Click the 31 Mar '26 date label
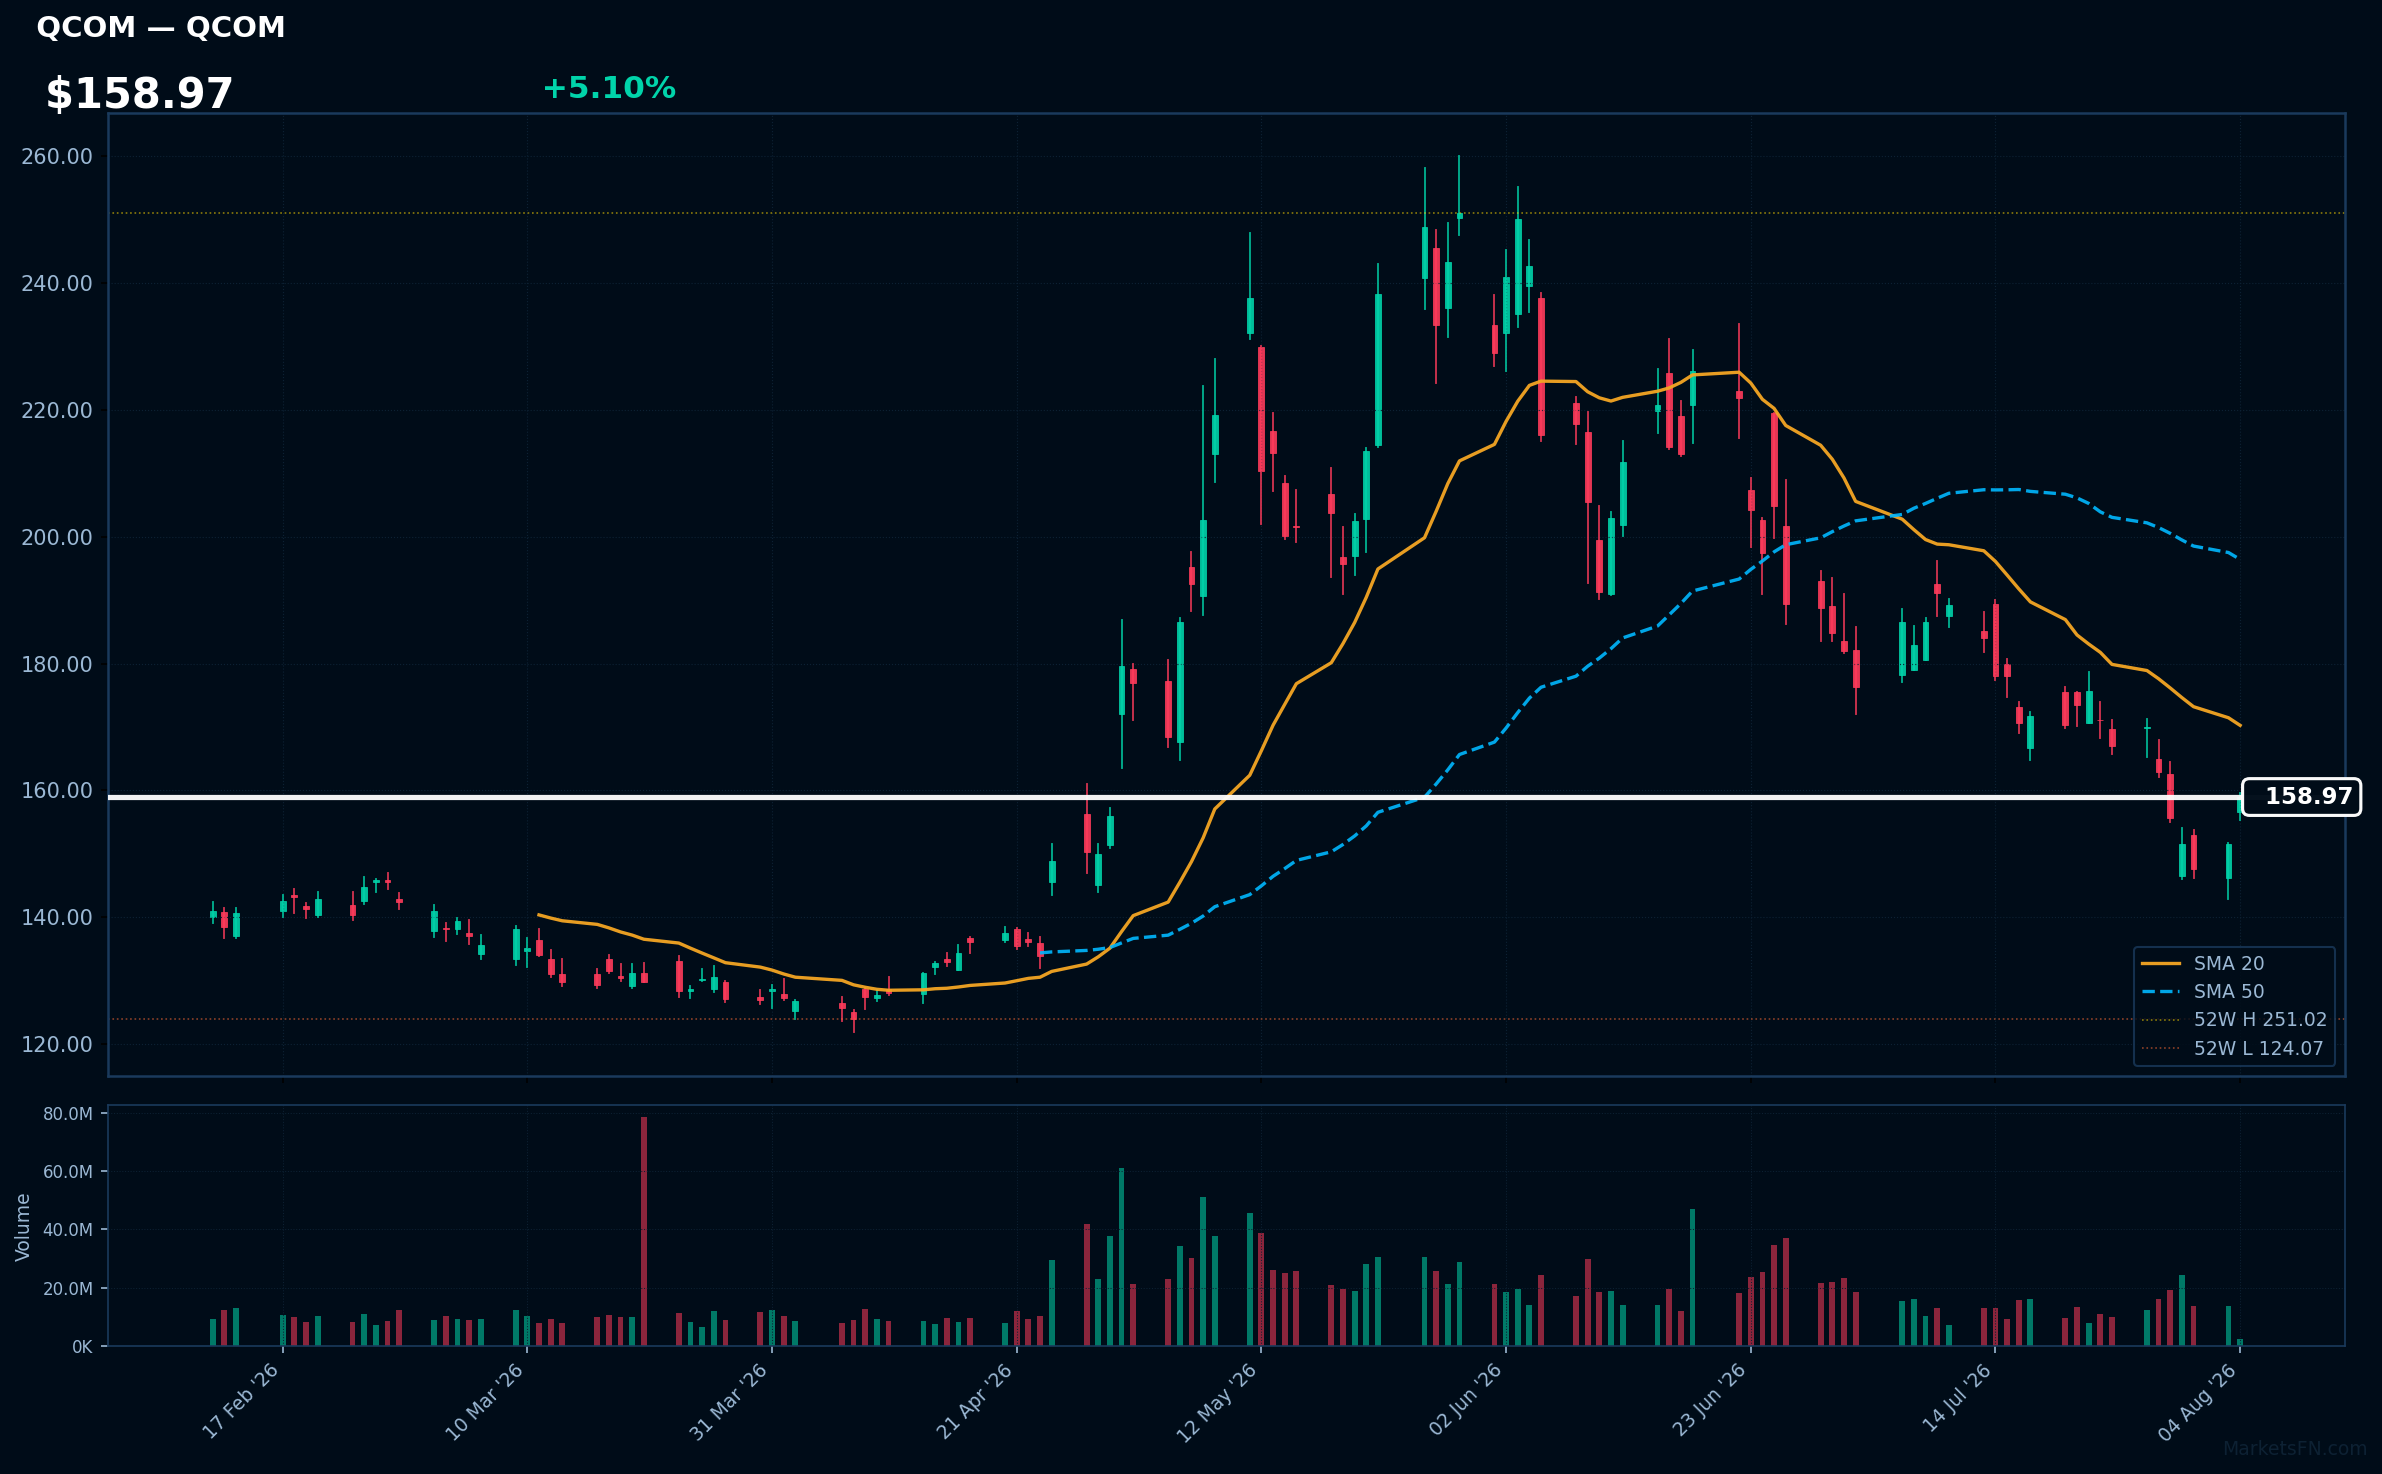2382x1474 pixels. point(728,1401)
